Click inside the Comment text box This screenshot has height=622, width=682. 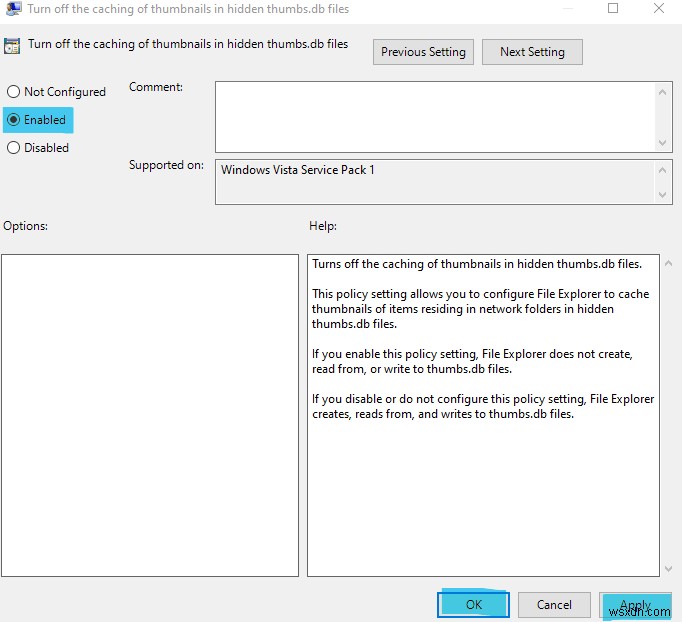click(435, 116)
